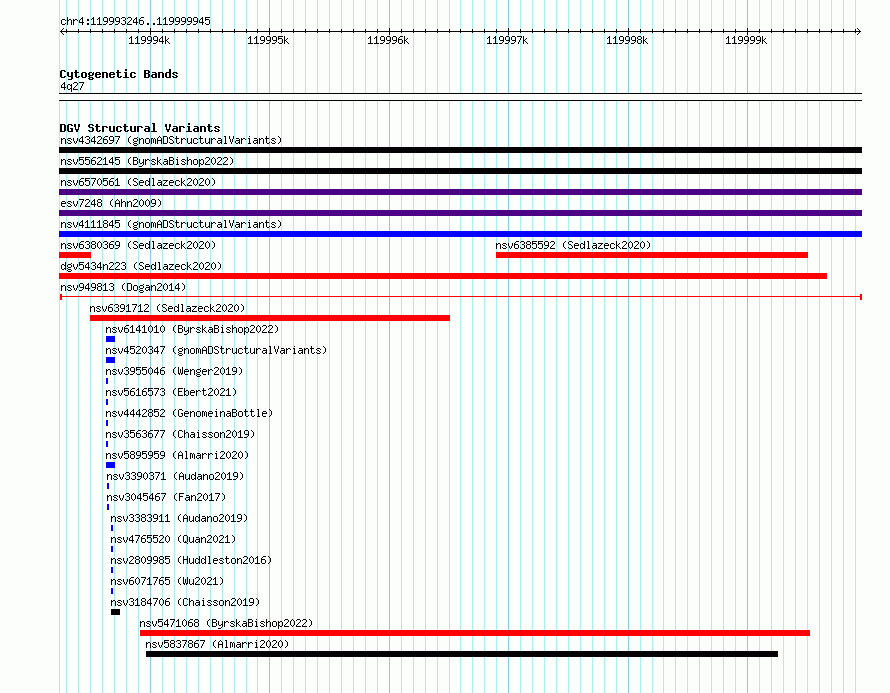Click nsv6385592 (Sedlazeck2020) label
Image resolution: width=890 pixels, height=693 pixels.
(x=573, y=245)
